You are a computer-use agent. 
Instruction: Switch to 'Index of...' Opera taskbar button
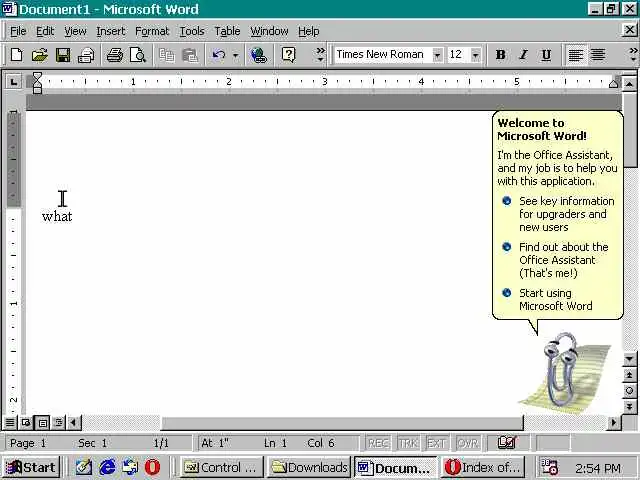click(483, 467)
